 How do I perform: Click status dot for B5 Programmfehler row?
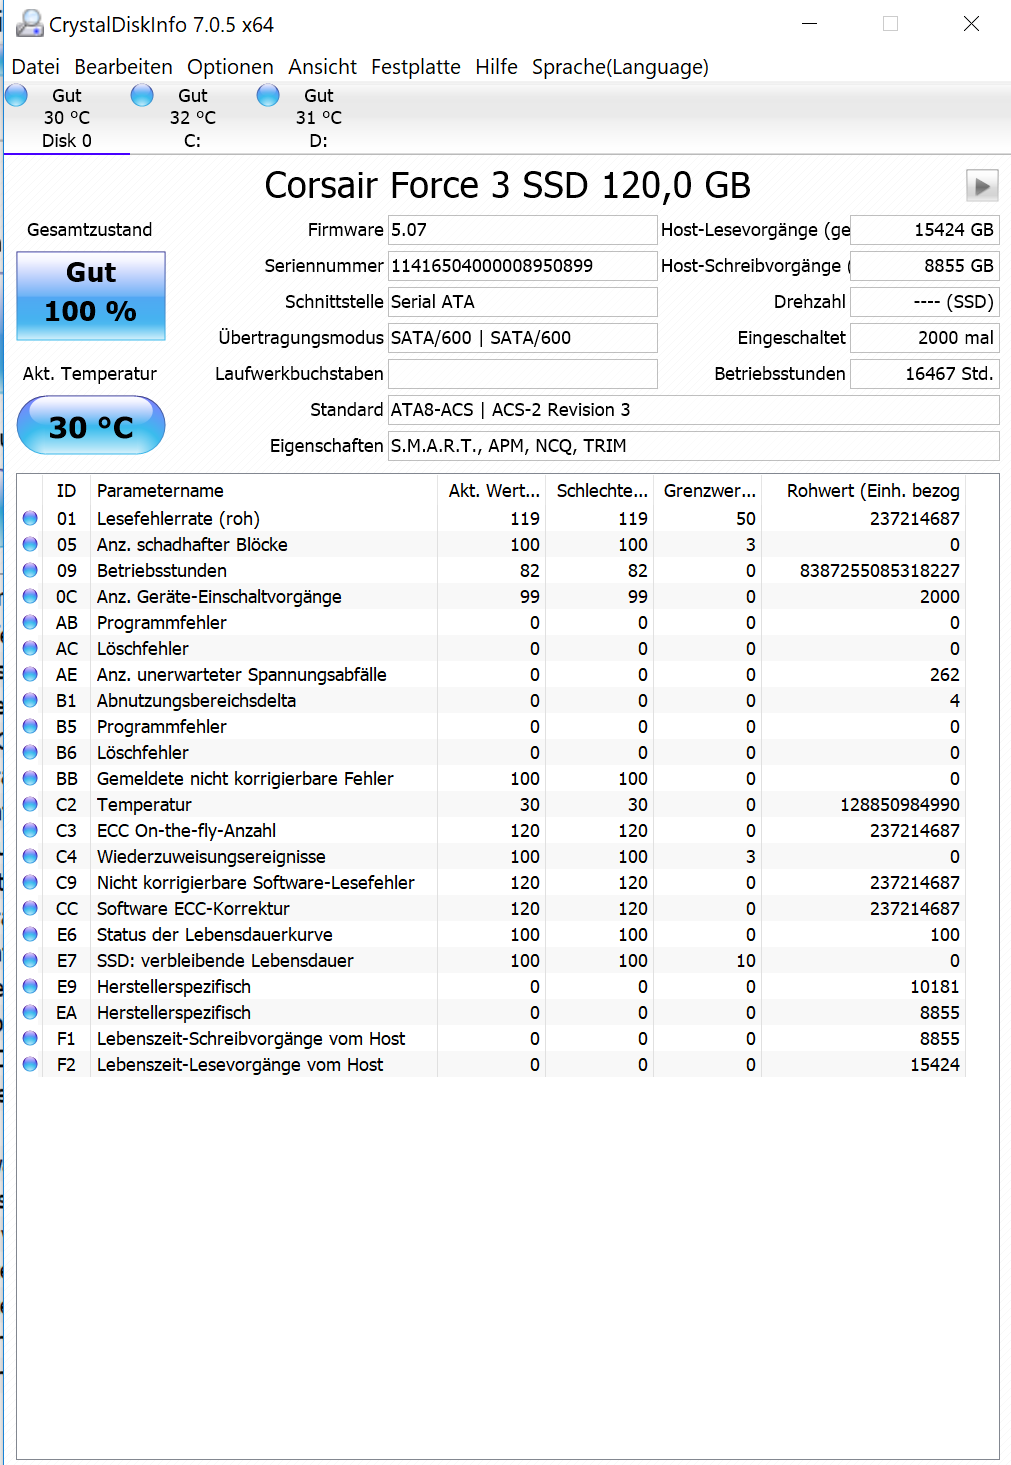tap(30, 726)
